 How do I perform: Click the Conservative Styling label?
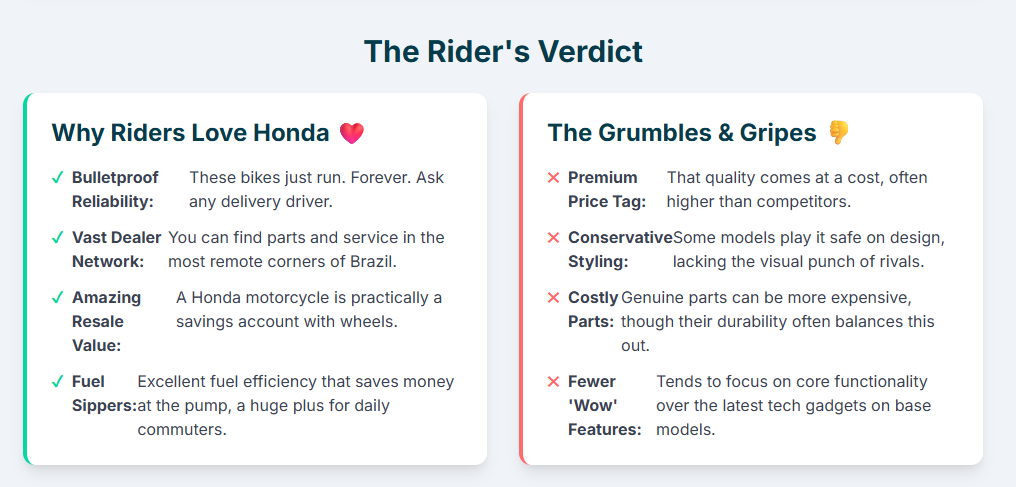(619, 249)
